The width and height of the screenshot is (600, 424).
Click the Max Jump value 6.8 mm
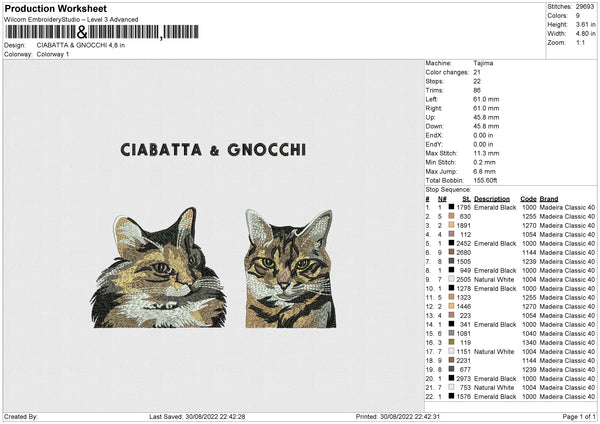click(484, 171)
